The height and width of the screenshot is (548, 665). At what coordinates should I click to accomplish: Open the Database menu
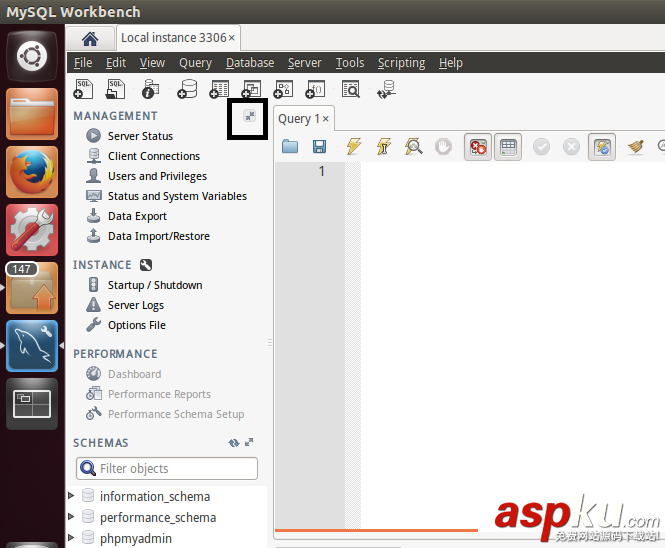250,63
